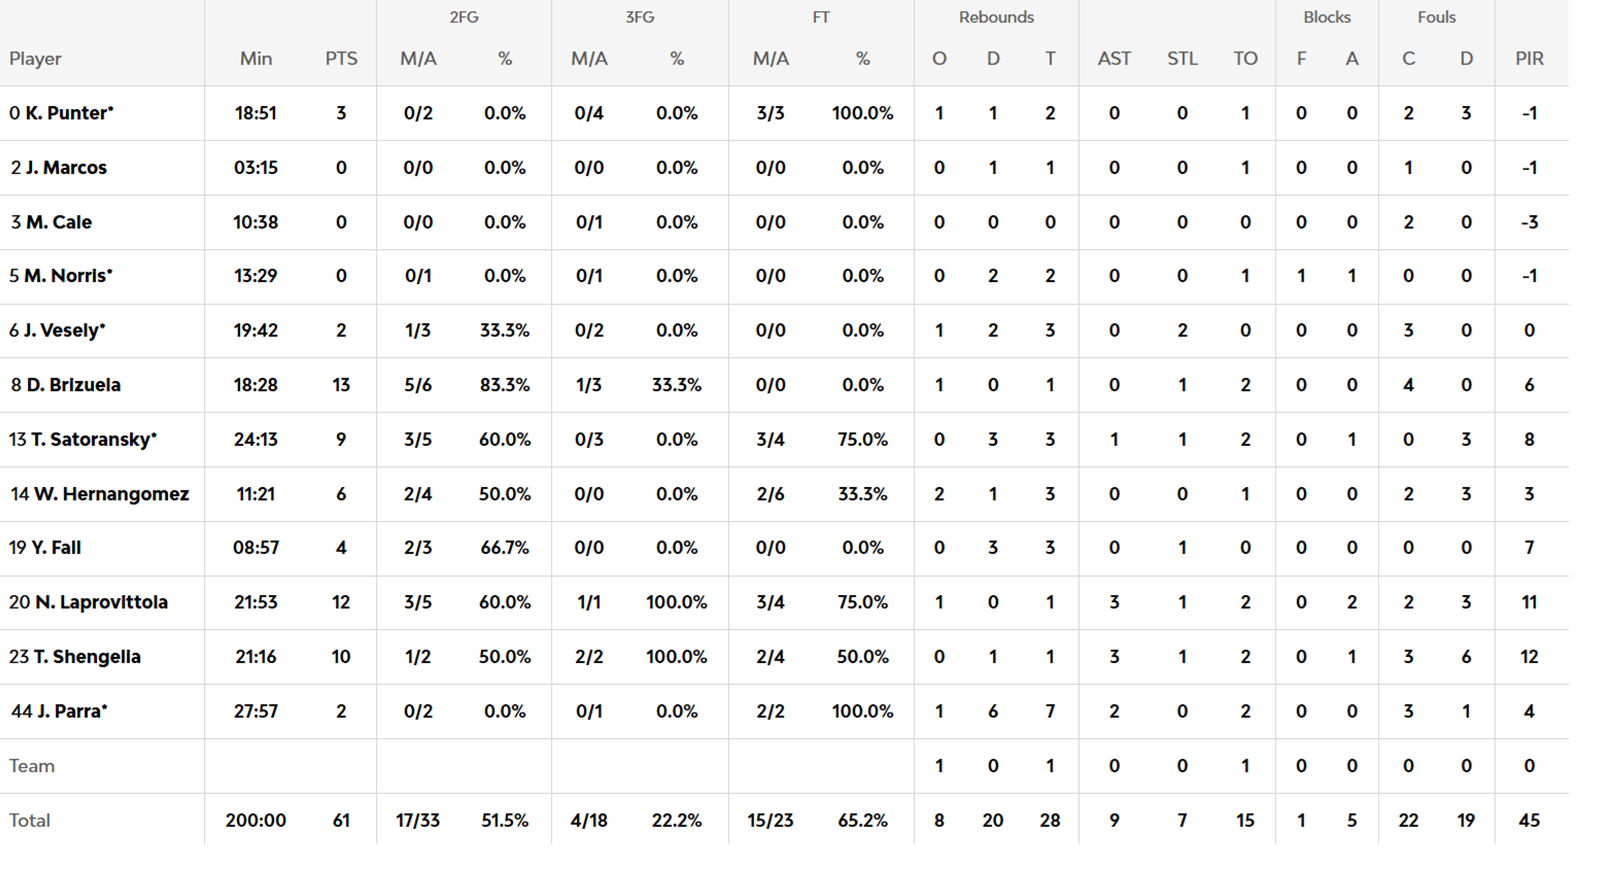Image resolution: width=1616 pixels, height=869 pixels.
Task: Sort by AST column header
Action: click(1114, 59)
